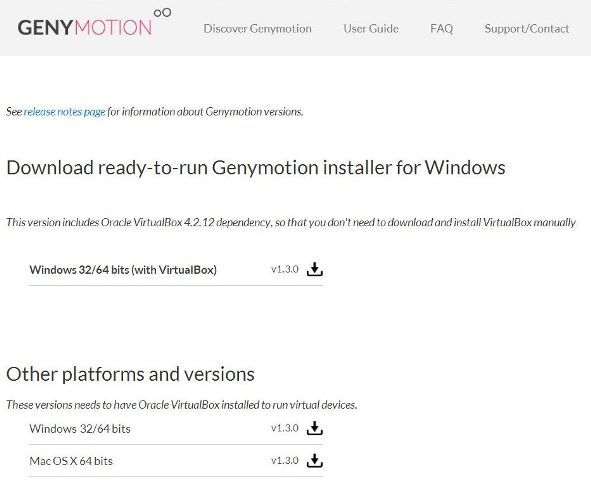Open Support/Contact page
This screenshot has width=591, height=480.
[527, 29]
